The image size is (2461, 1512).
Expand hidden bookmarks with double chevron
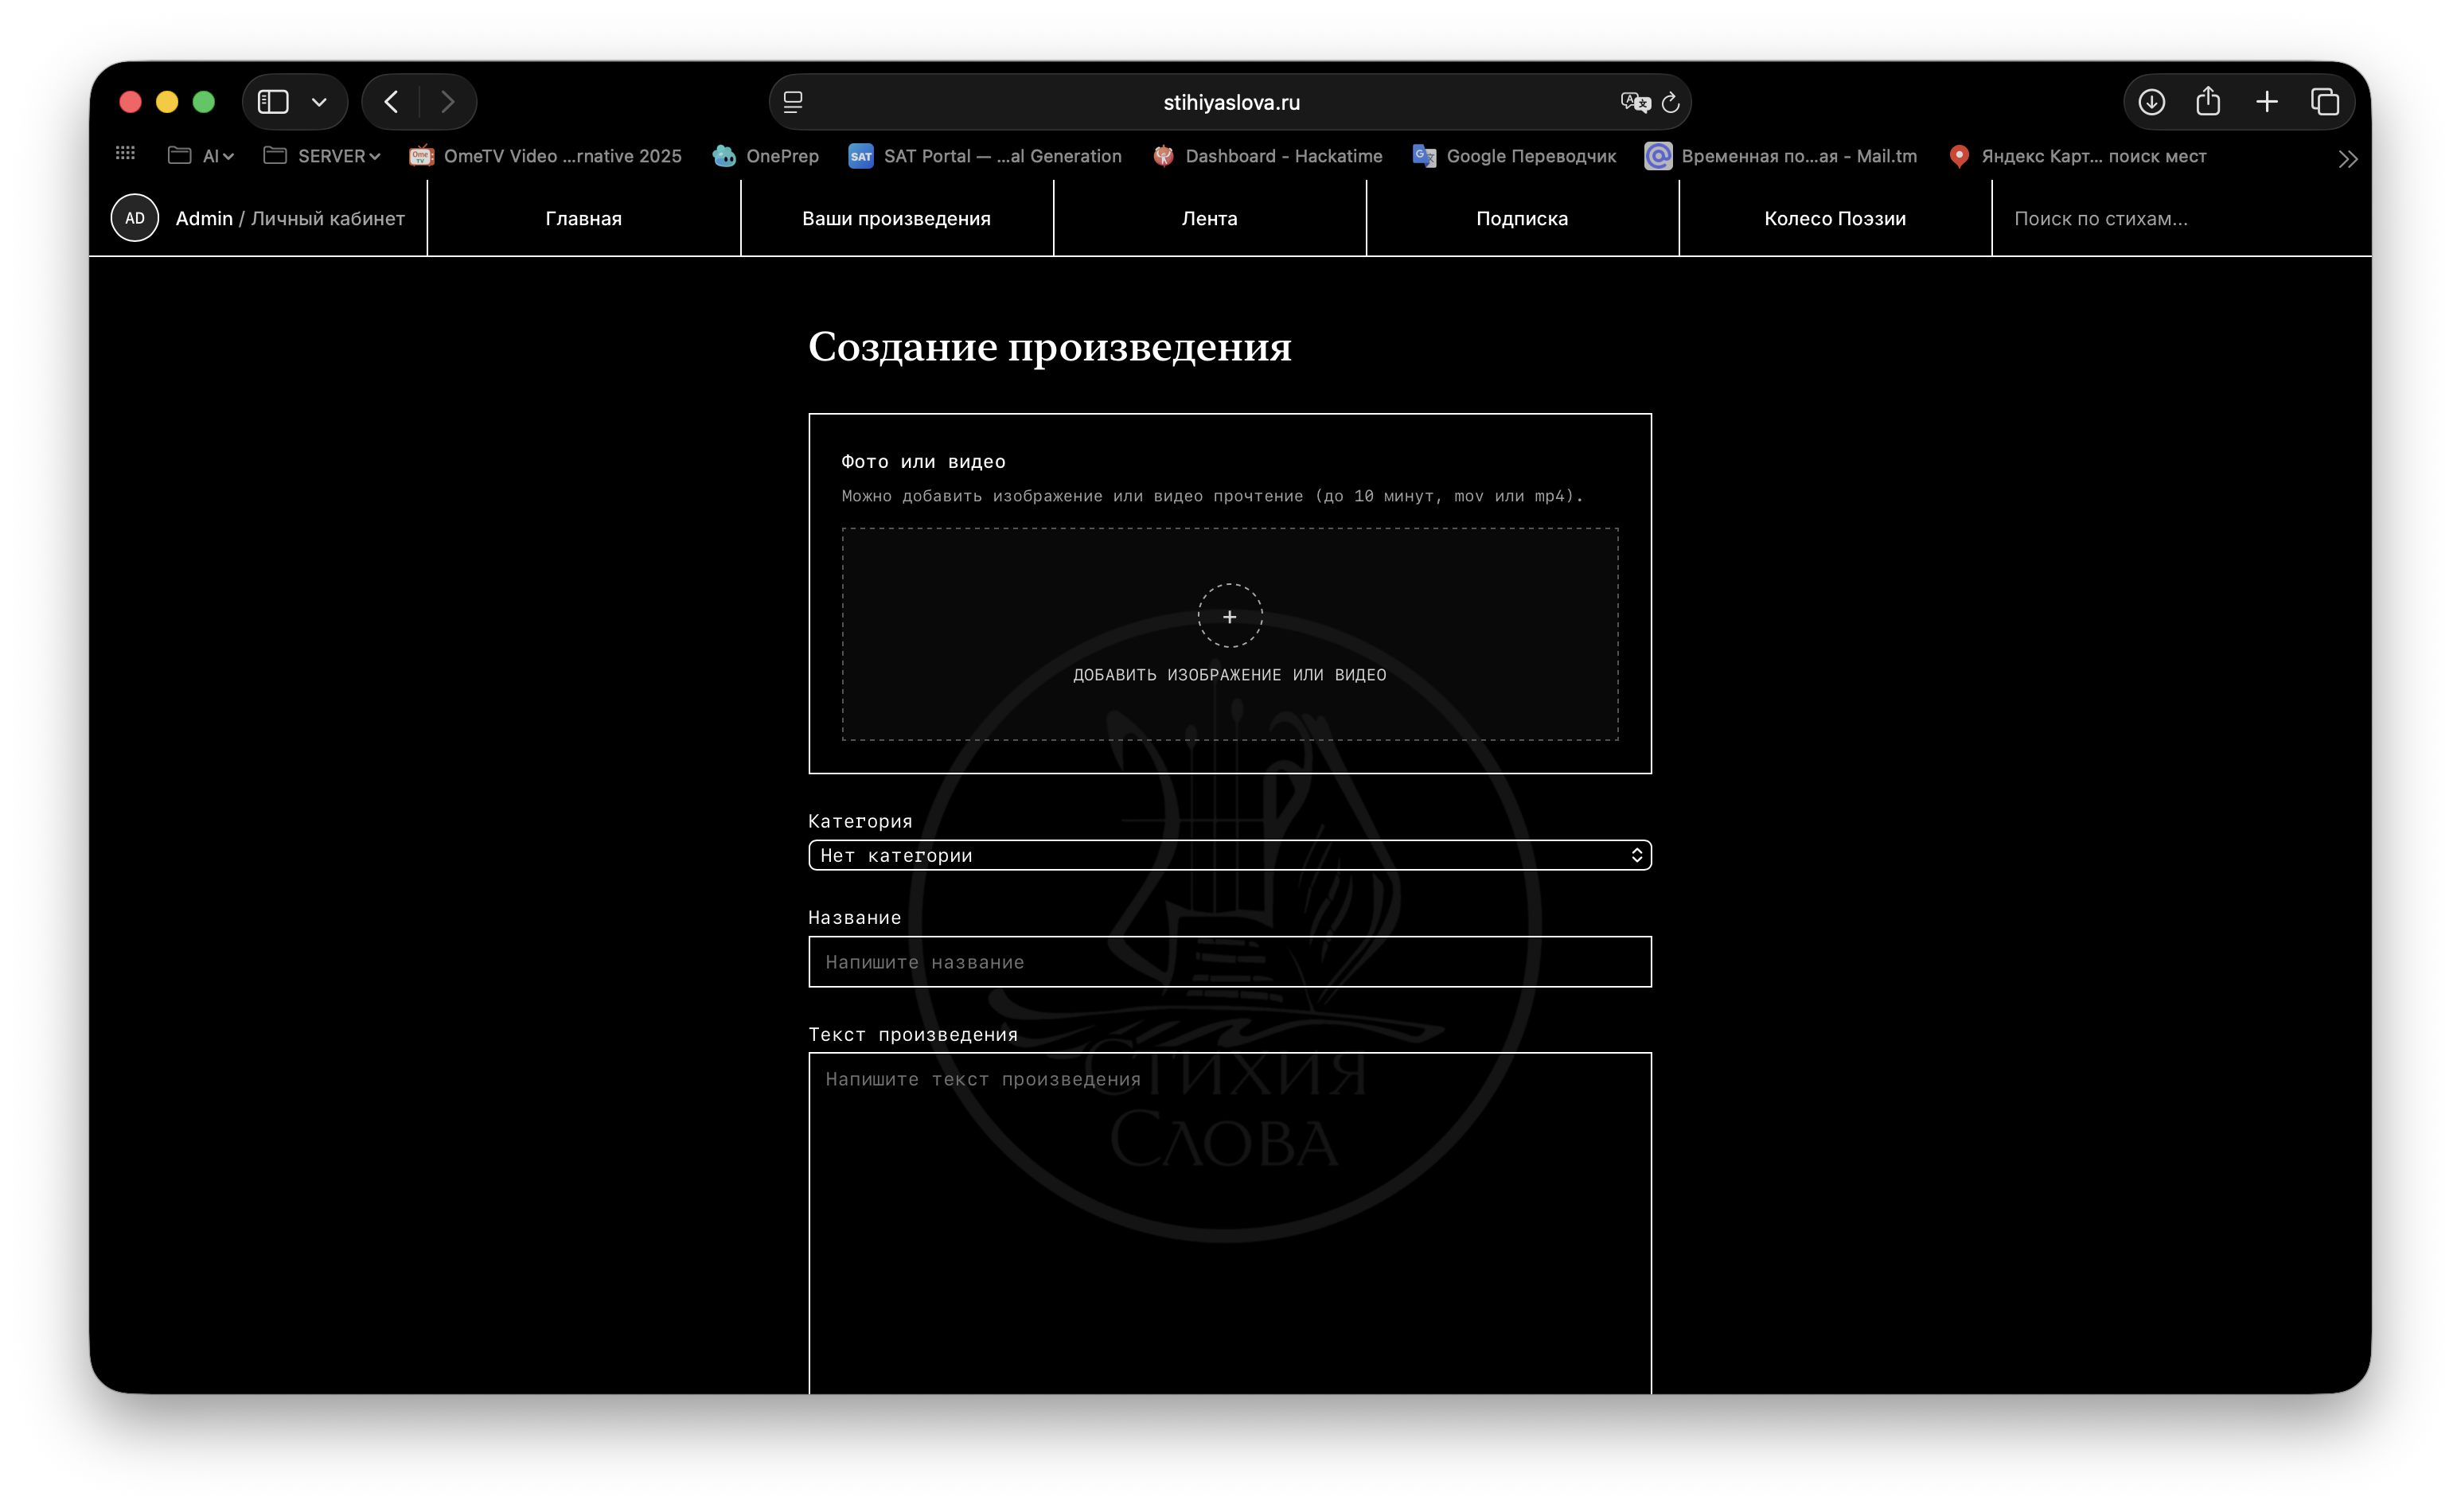(x=2347, y=158)
